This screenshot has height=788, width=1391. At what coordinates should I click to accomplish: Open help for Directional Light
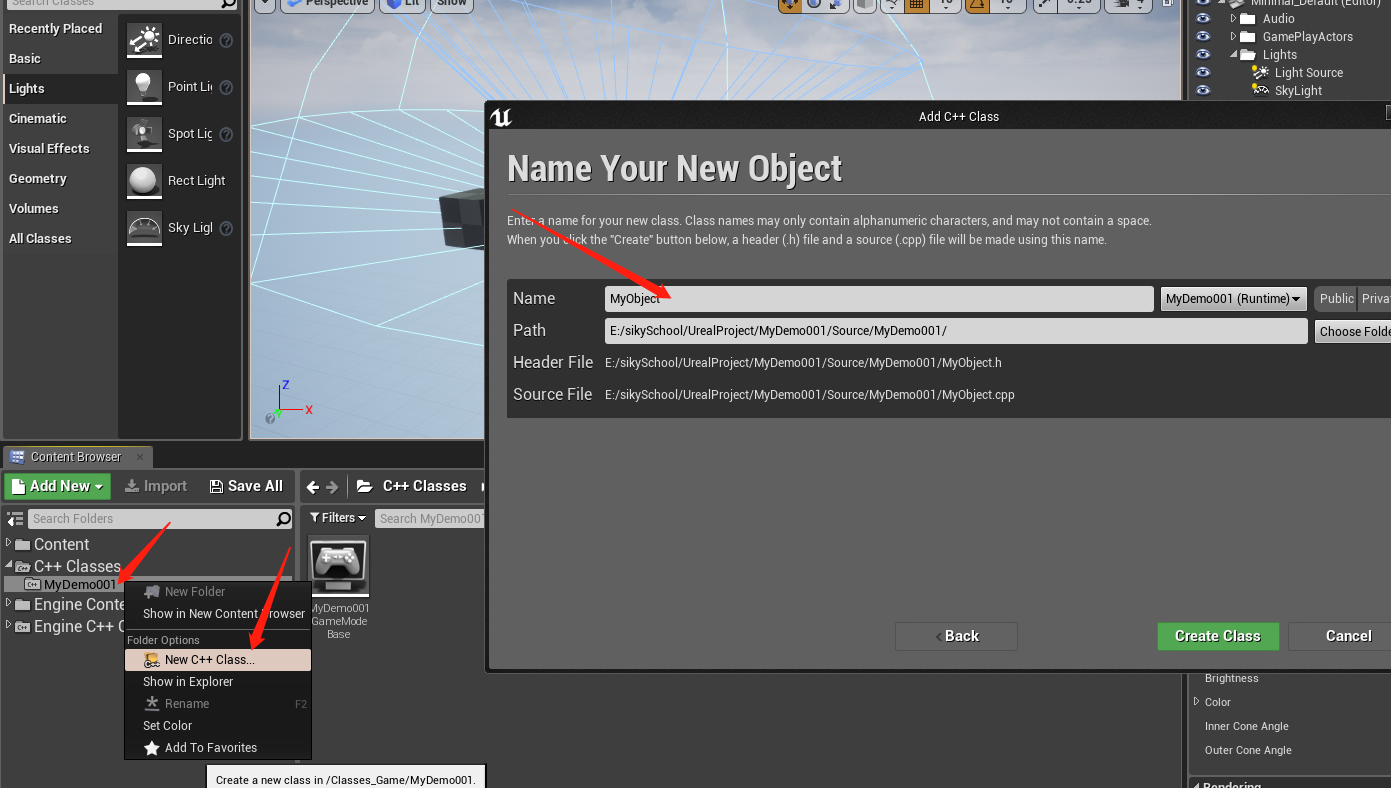tap(226, 41)
